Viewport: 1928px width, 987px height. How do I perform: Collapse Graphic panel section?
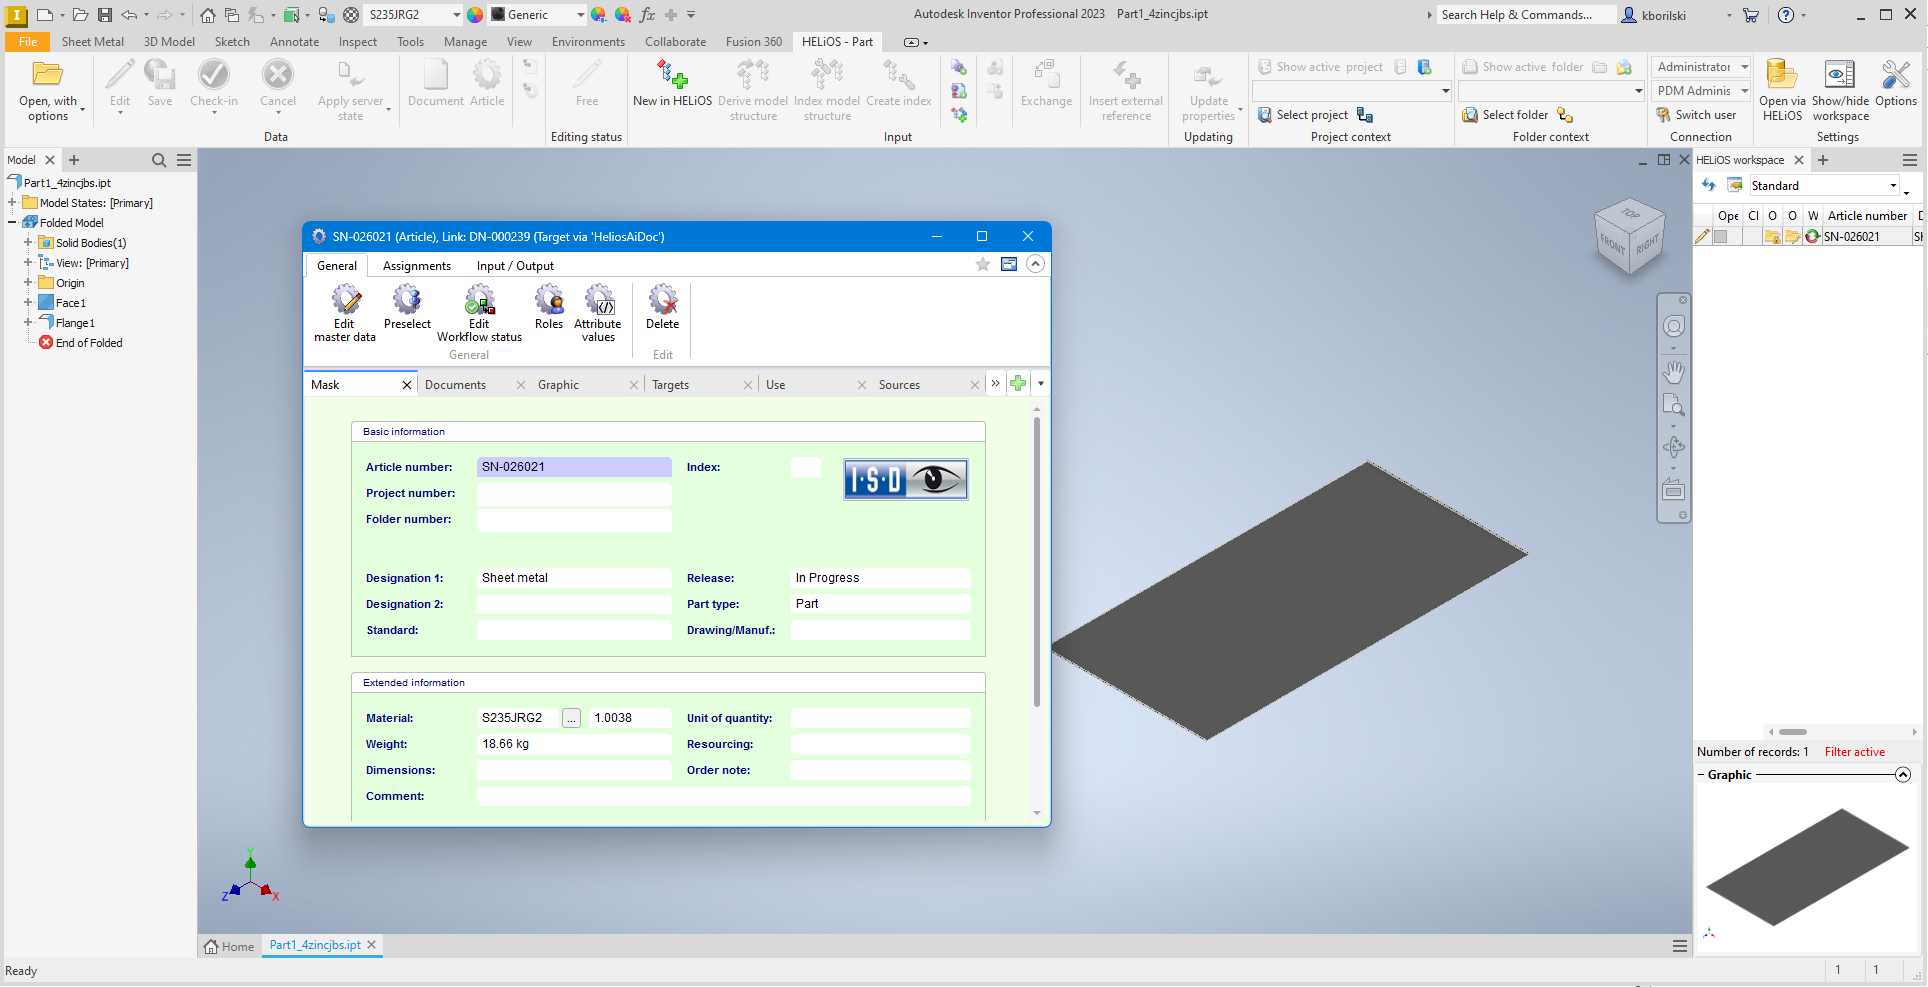pos(1903,775)
